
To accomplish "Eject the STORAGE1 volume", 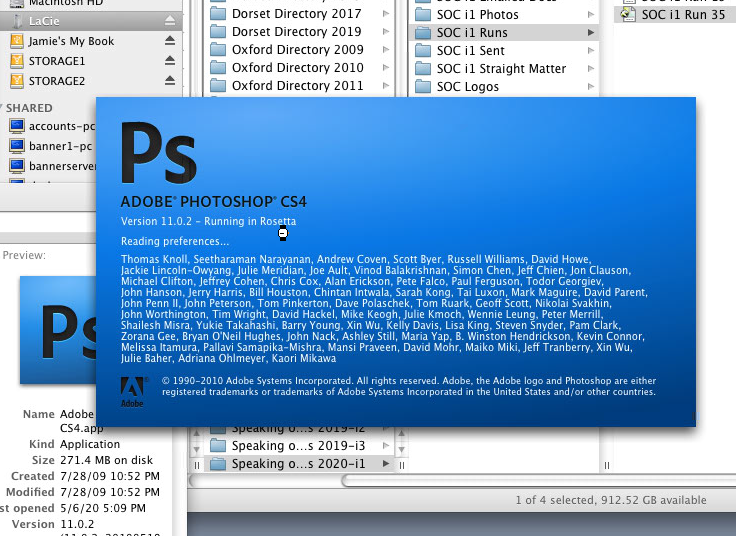I will point(170,61).
